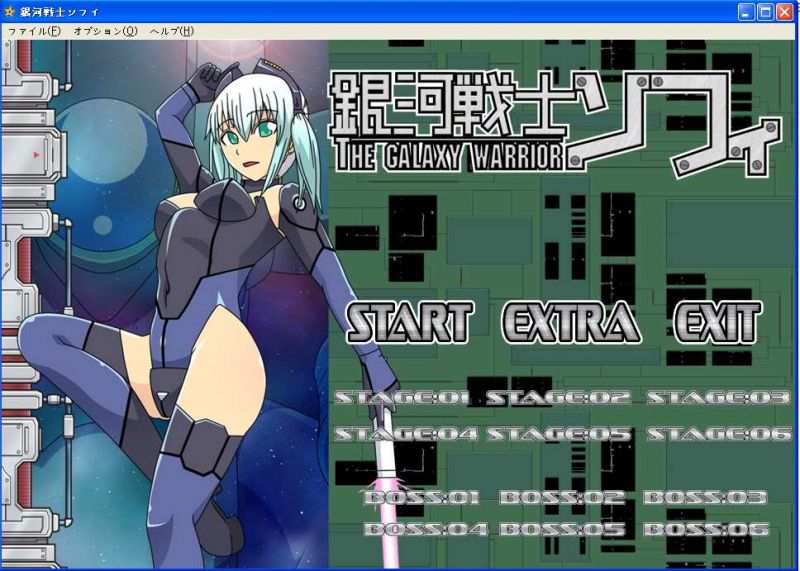
Task: Pick STAGE:05
Action: (558, 434)
